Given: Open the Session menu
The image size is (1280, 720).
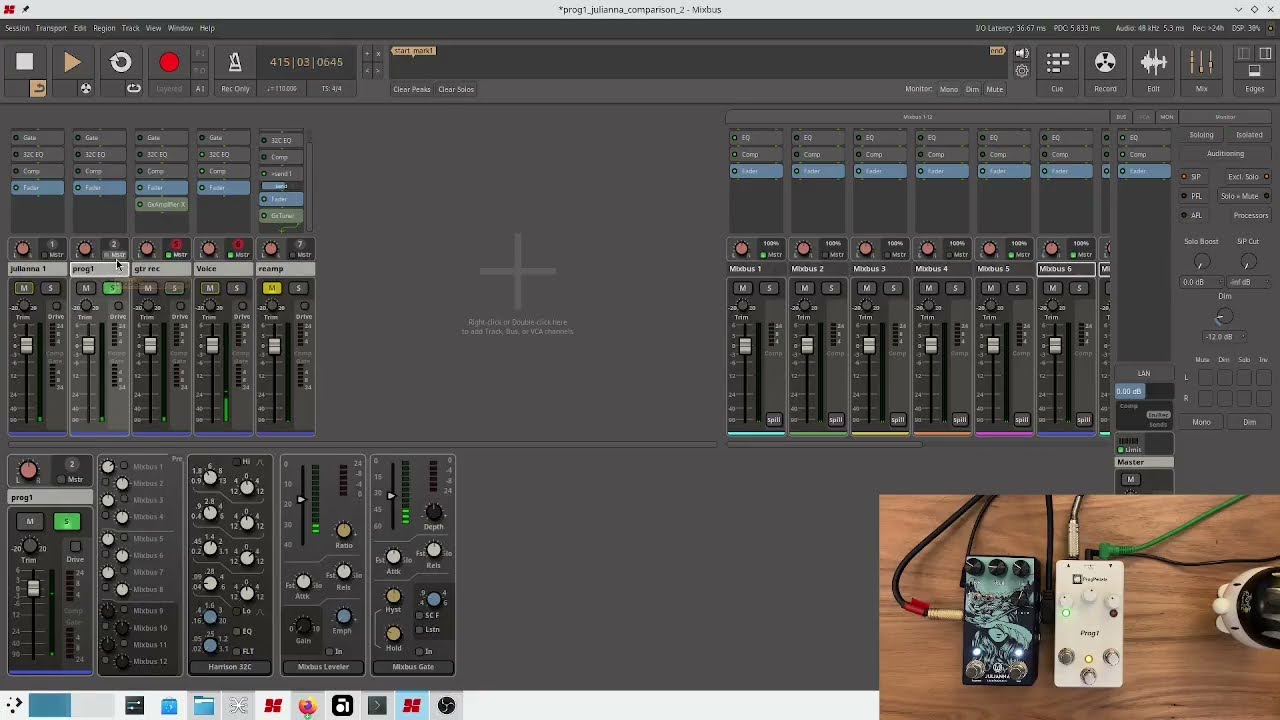Looking at the screenshot, I should click(17, 28).
